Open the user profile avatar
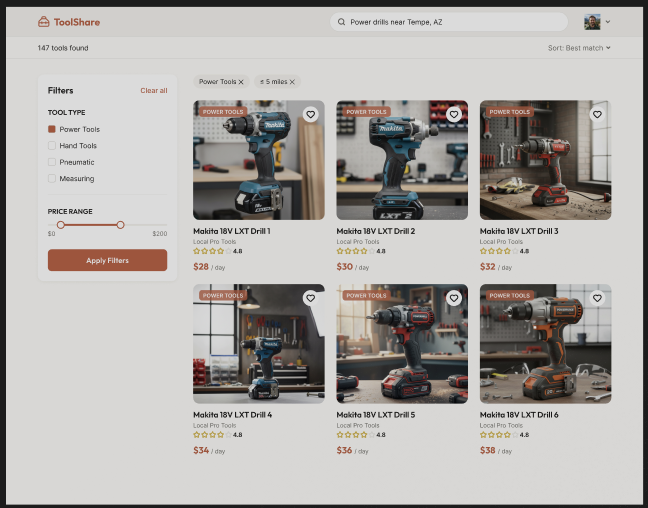The height and width of the screenshot is (508, 648). pyautogui.click(x=592, y=22)
